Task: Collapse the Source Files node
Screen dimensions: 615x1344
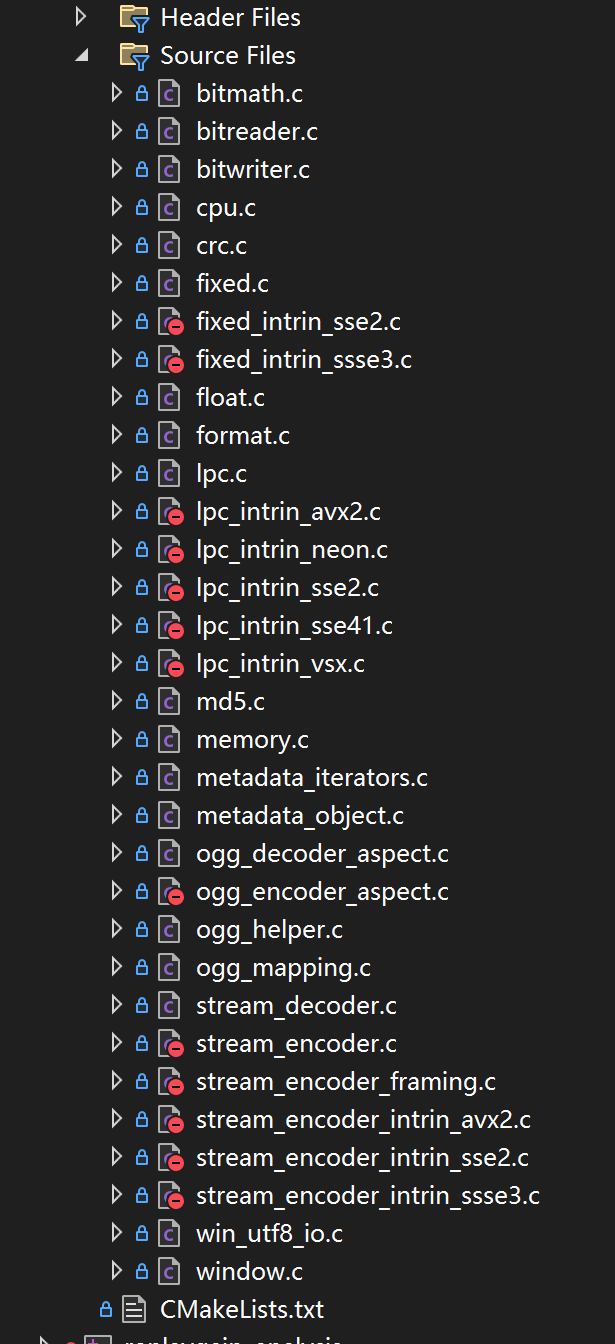Action: tap(81, 55)
